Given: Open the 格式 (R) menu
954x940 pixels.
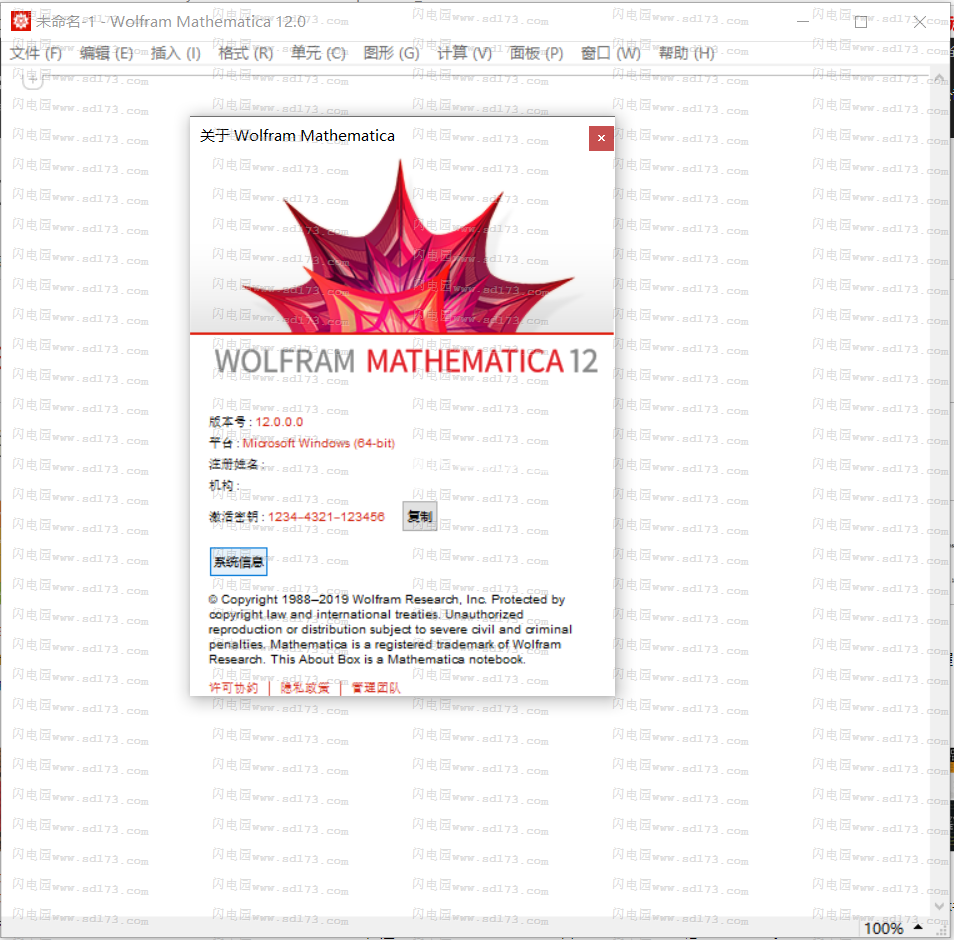Looking at the screenshot, I should 246,54.
